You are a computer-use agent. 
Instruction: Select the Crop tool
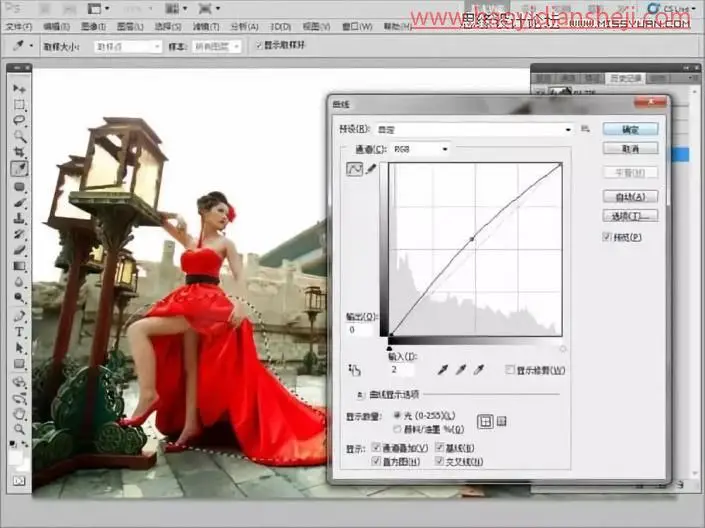[x=19, y=152]
